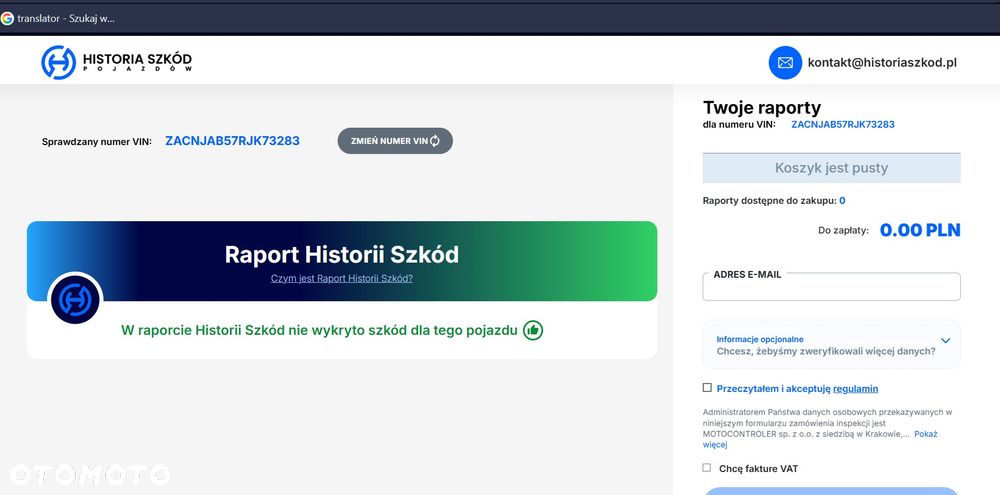This screenshot has width=1000, height=495.
Task: Click the refresh arrows icon on the VIN button
Action: (x=435, y=141)
